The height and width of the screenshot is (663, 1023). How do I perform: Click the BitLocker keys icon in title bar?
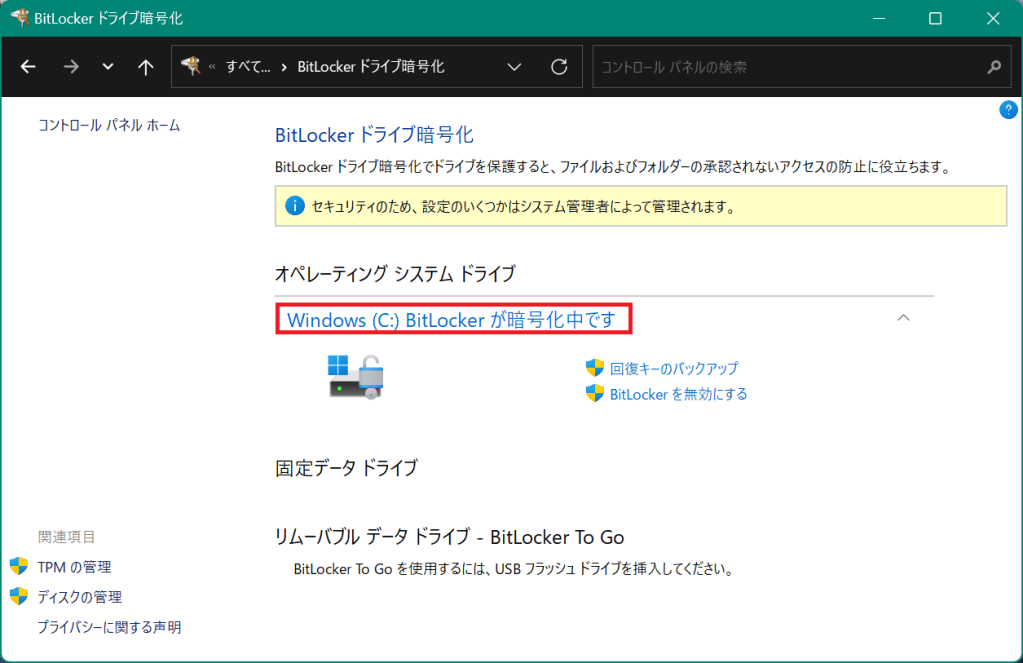pos(19,18)
